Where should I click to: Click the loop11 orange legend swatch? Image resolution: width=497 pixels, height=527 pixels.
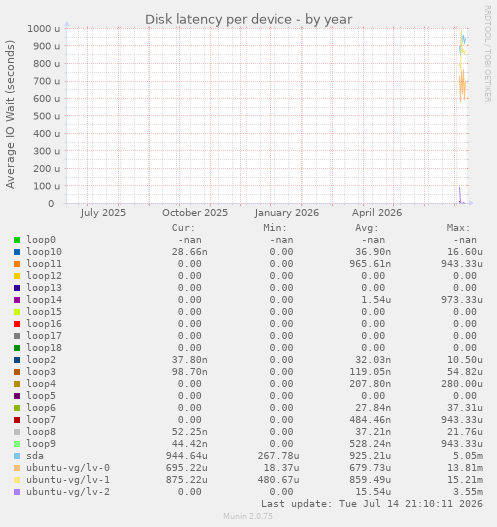pyautogui.click(x=17, y=264)
